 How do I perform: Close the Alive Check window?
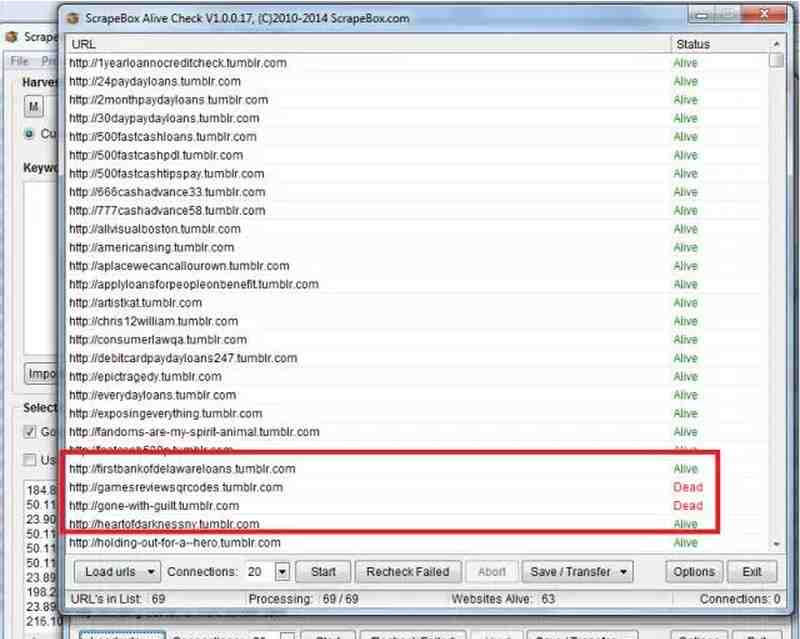[763, 14]
